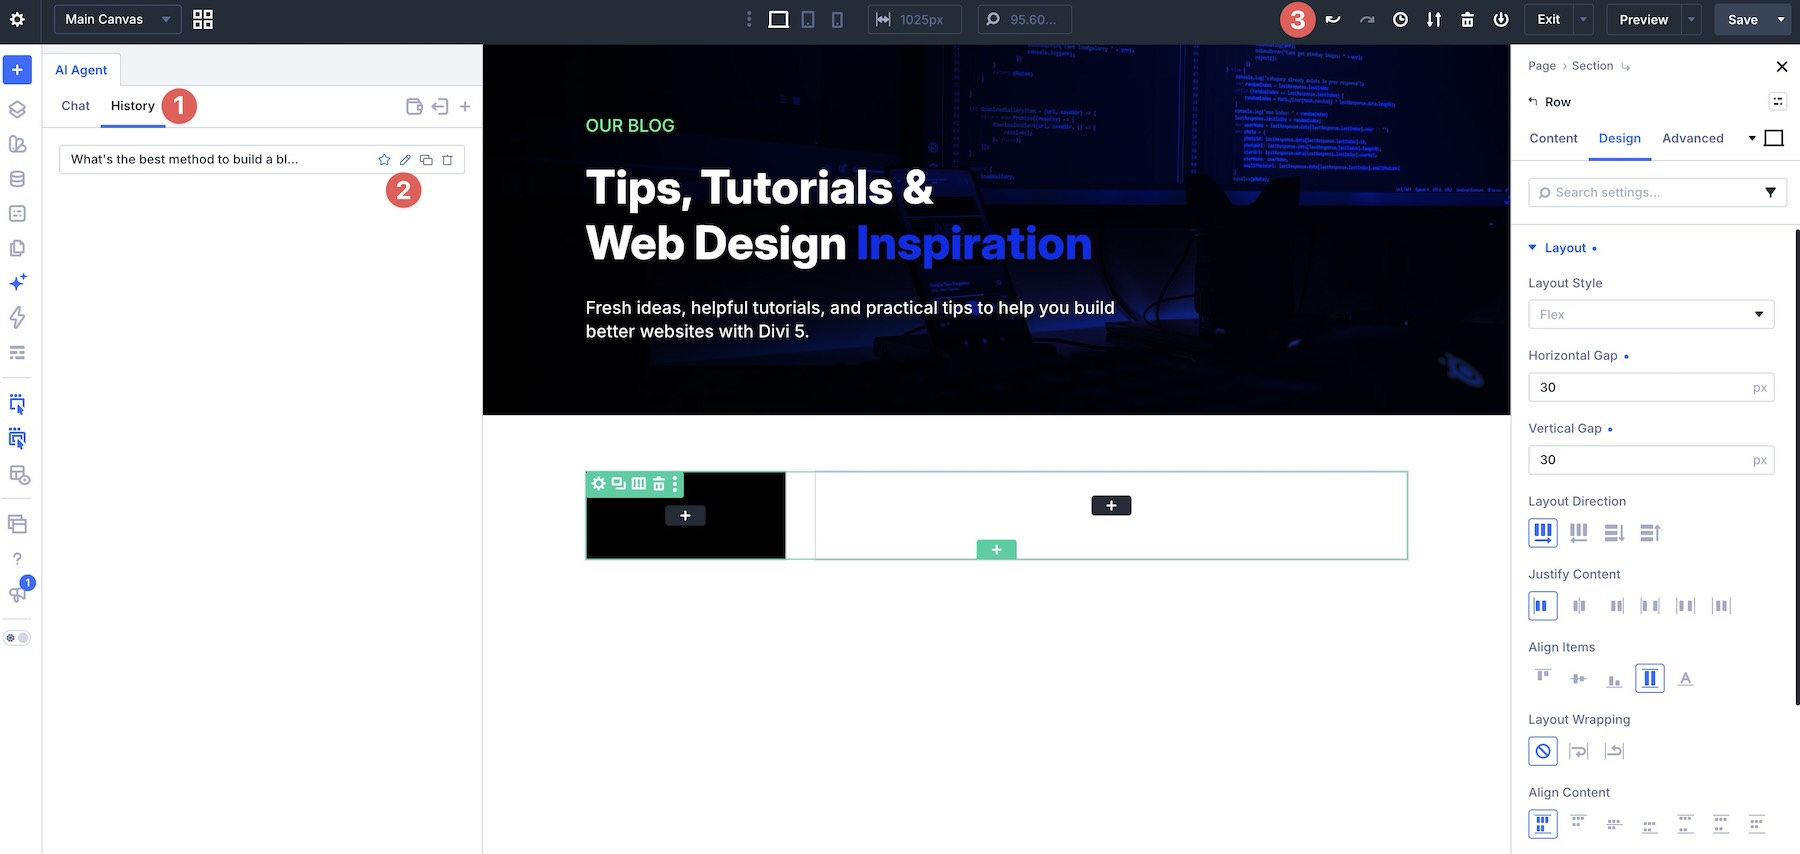The image size is (1800, 854).
Task: Switch to phone view icon
Action: [837, 19]
